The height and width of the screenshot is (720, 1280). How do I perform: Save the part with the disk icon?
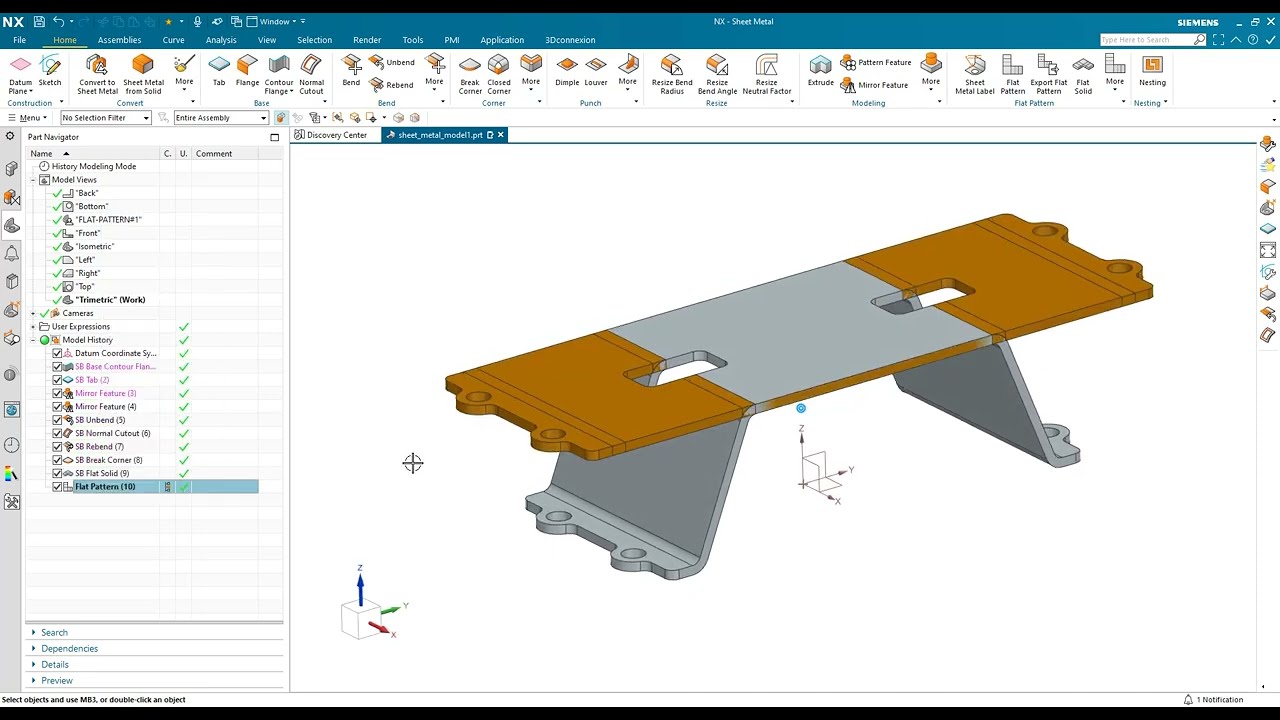click(x=39, y=21)
